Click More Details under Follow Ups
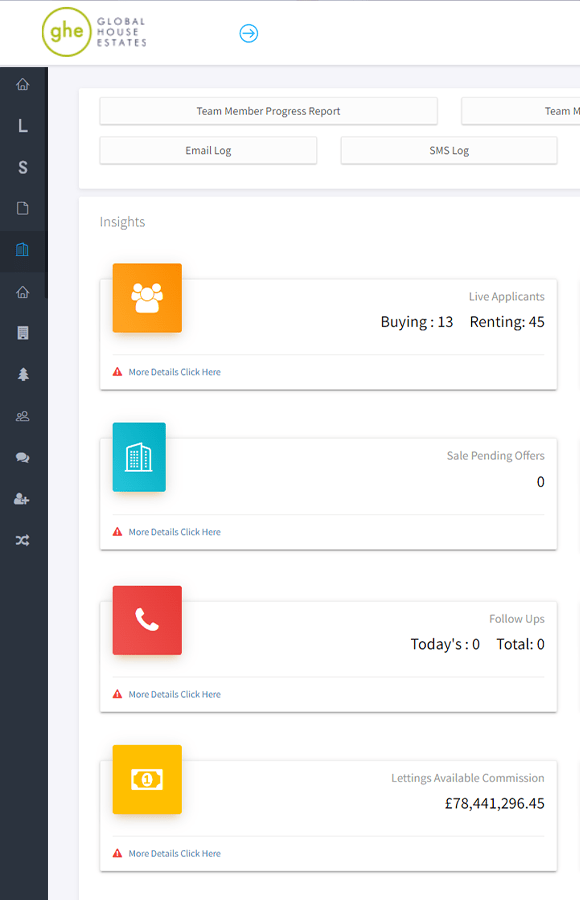 (174, 695)
